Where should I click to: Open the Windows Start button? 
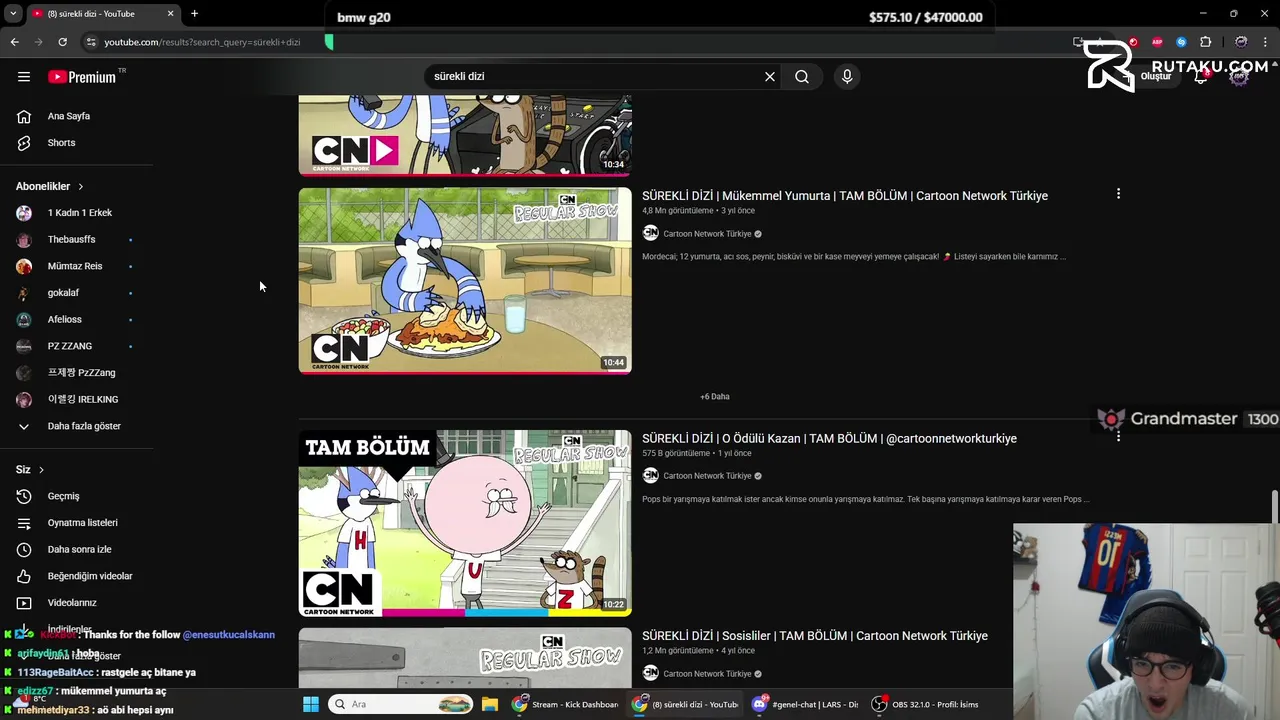tap(311, 704)
